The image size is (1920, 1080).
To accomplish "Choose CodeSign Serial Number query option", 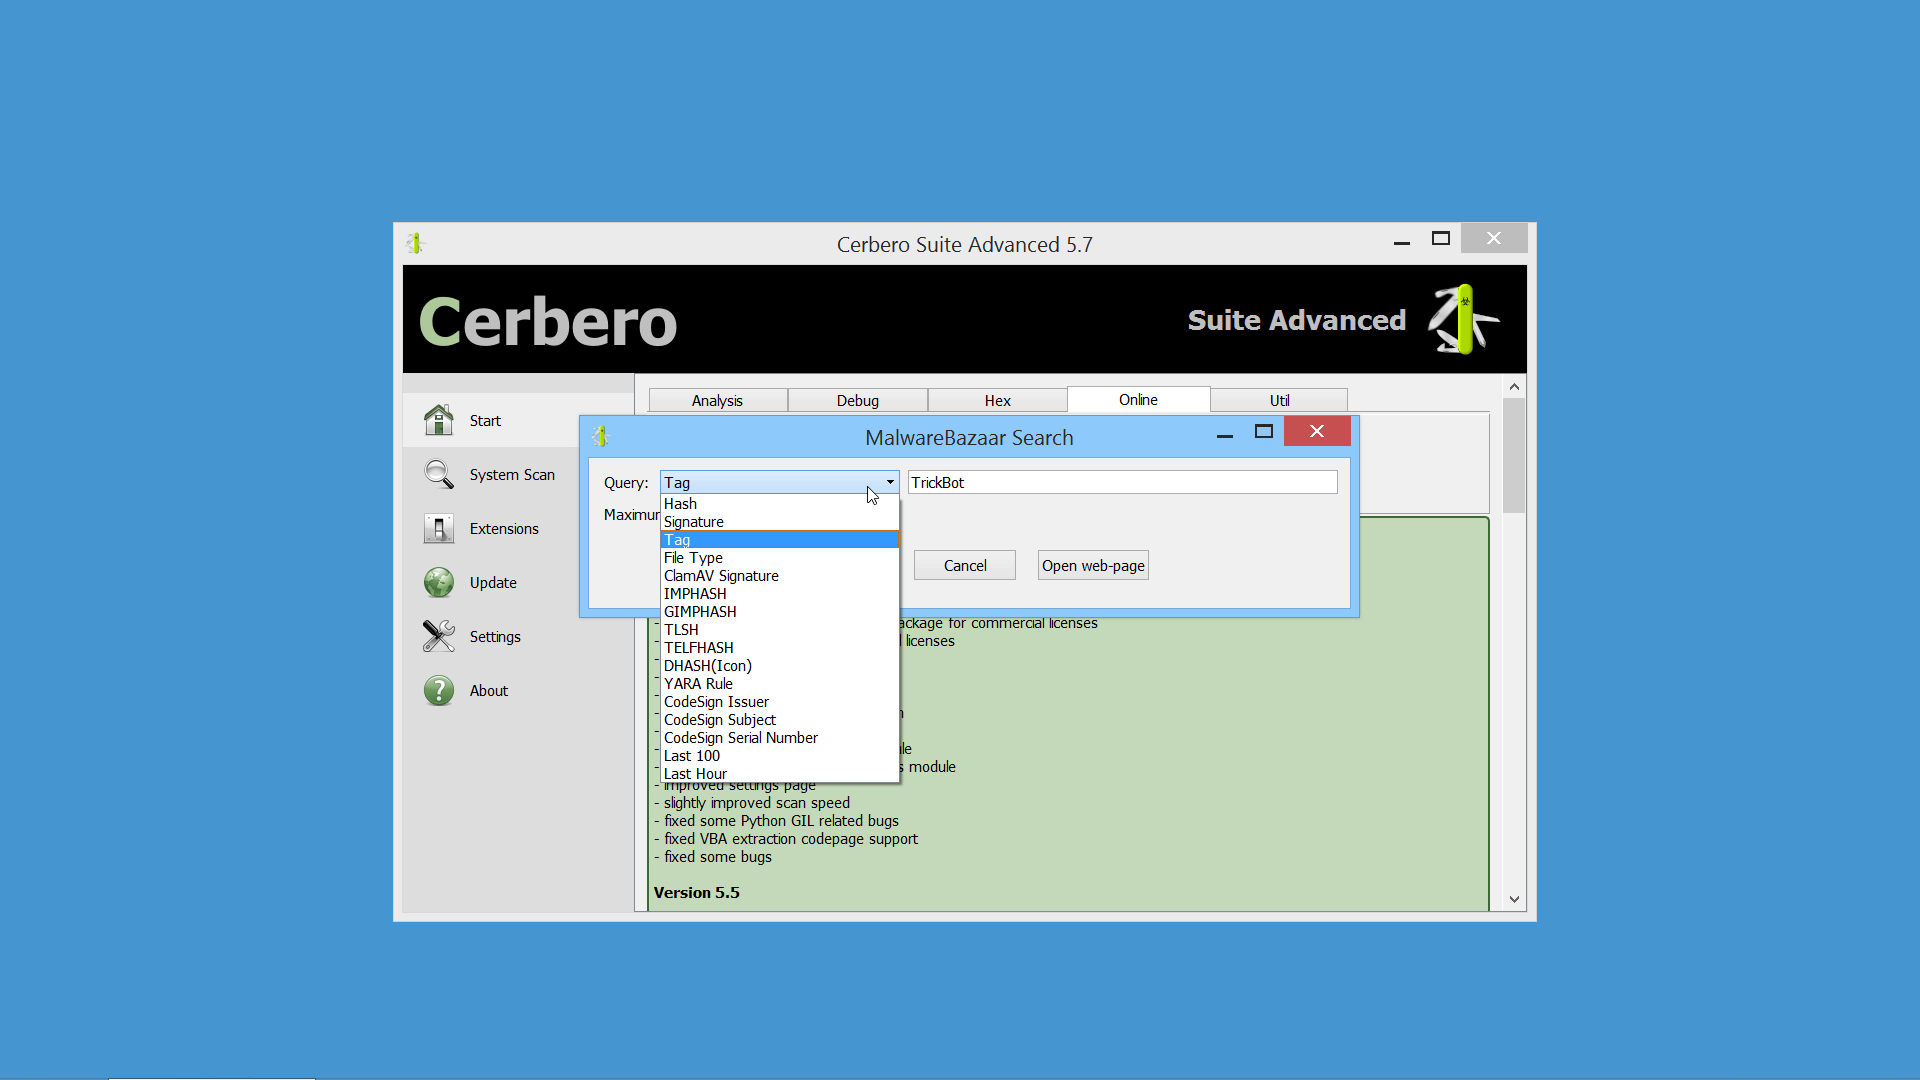I will (780, 738).
